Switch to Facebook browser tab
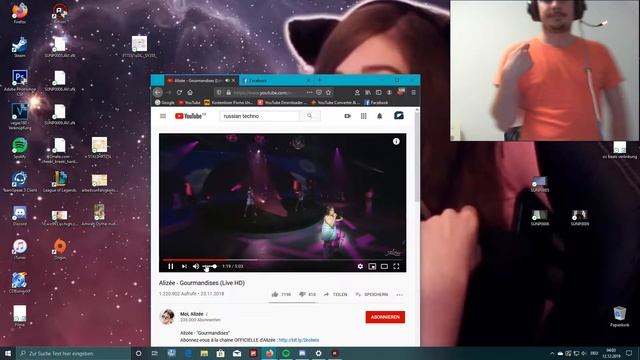Screen dimensions: 640x360 pyautogui.click(x=275, y=80)
